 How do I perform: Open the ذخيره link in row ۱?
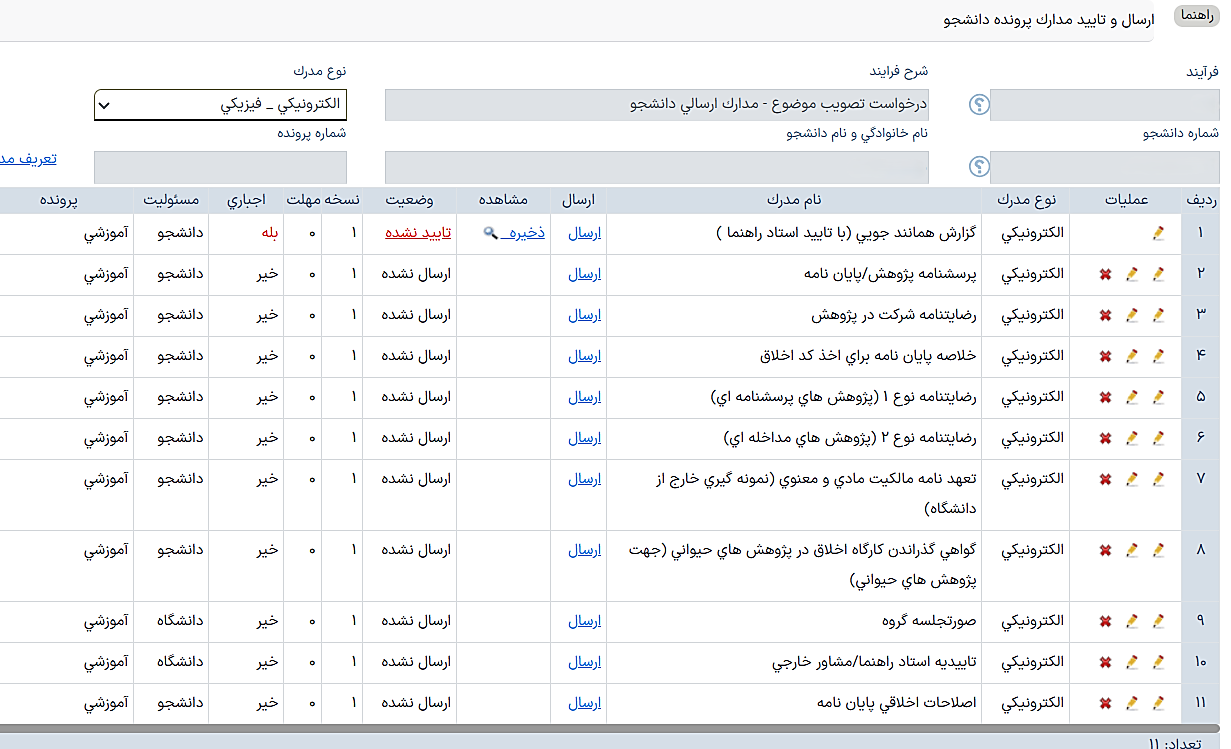523,233
